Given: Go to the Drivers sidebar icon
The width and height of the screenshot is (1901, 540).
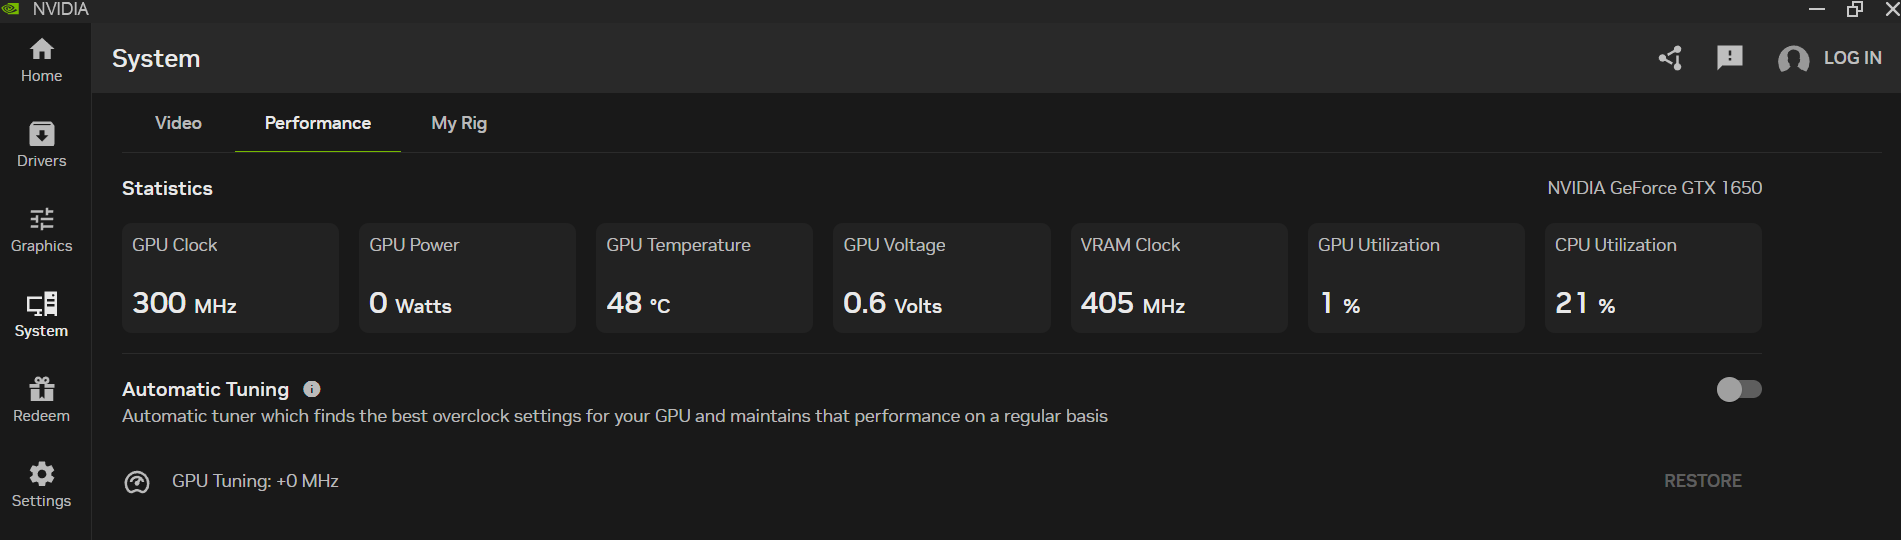Looking at the screenshot, I should coord(41,145).
